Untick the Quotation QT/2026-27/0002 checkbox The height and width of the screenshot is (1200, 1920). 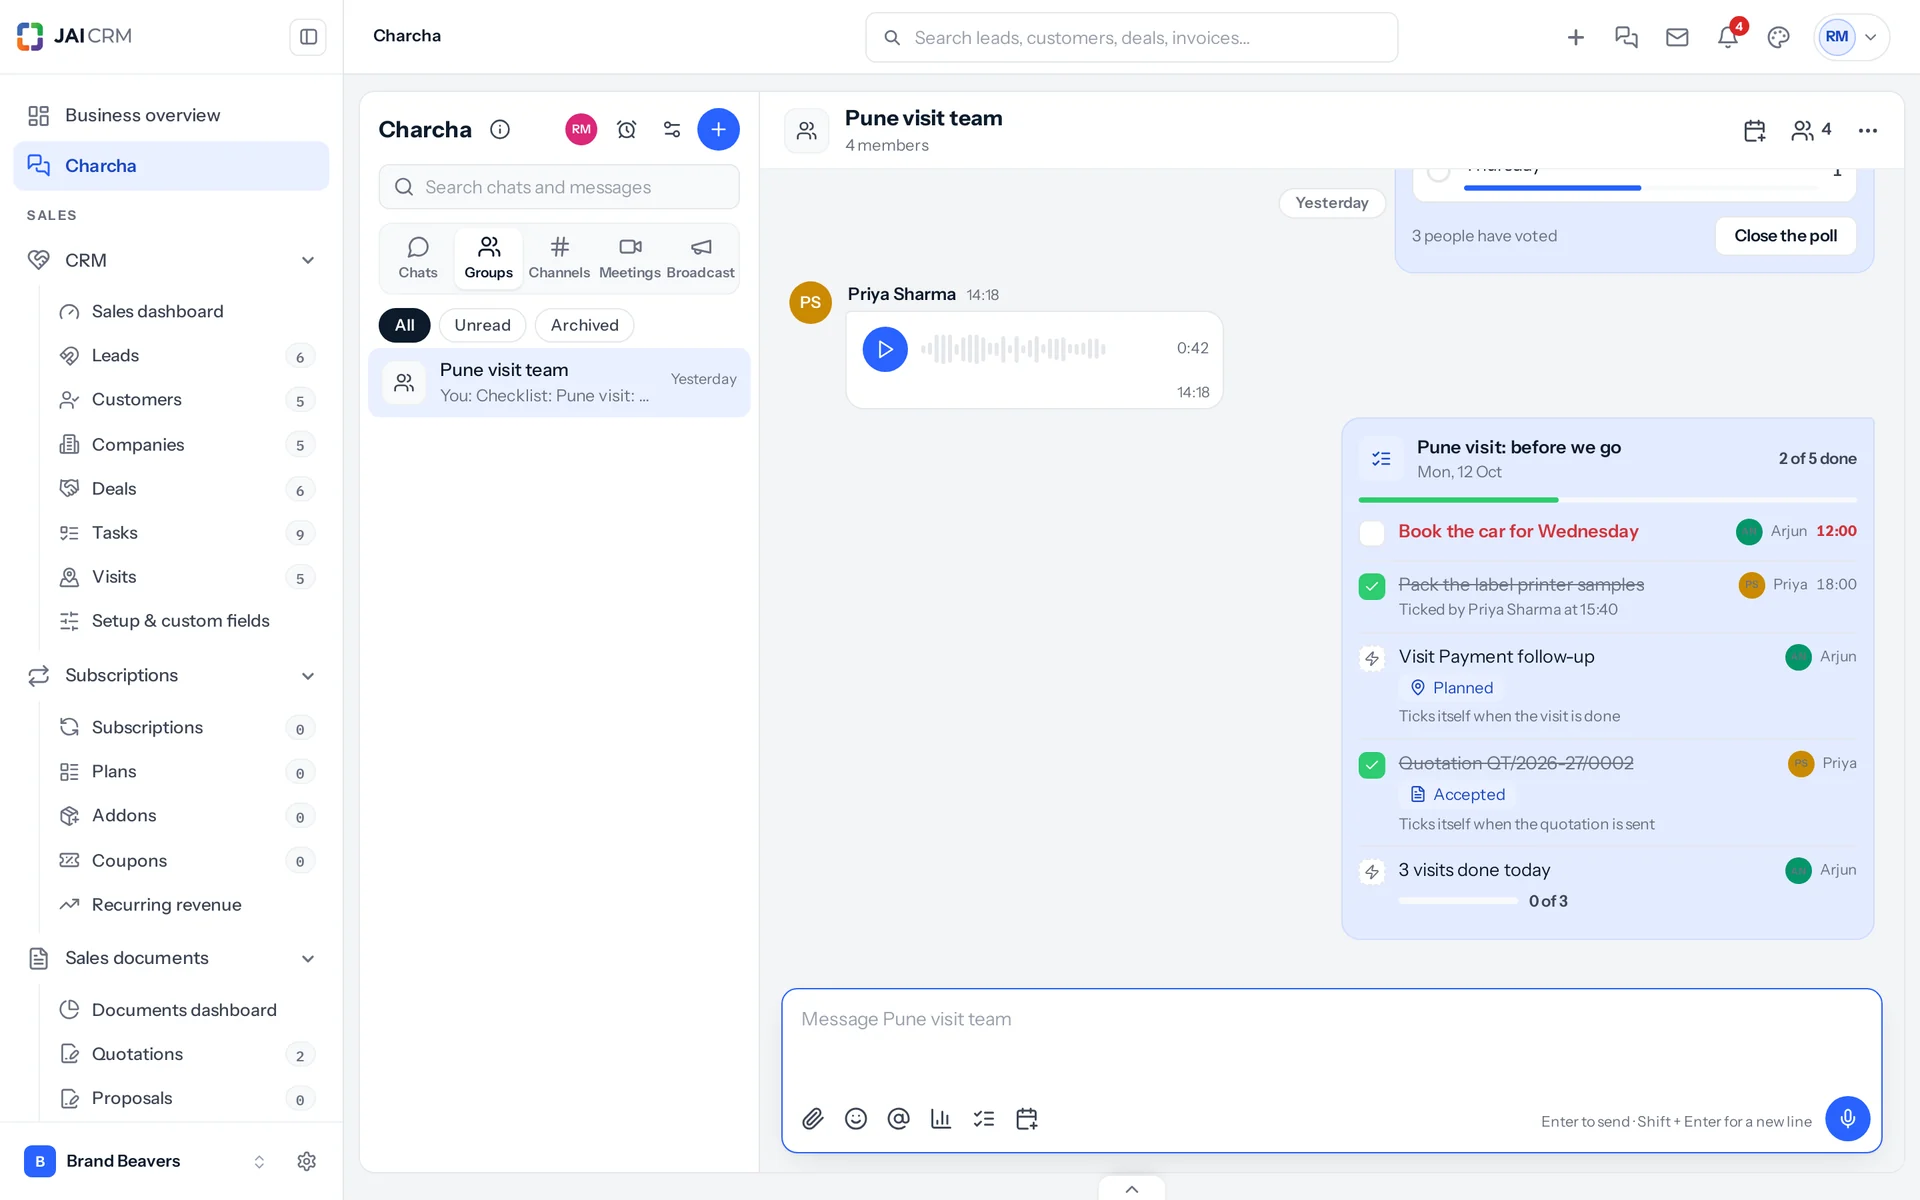pos(1372,765)
